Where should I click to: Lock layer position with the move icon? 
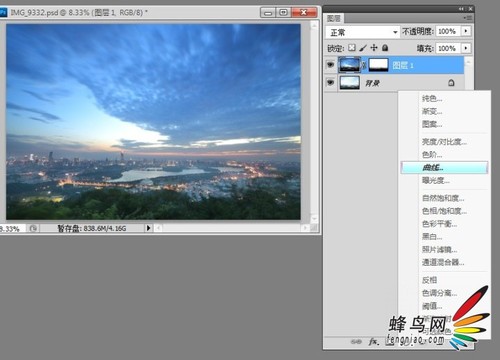coord(374,48)
